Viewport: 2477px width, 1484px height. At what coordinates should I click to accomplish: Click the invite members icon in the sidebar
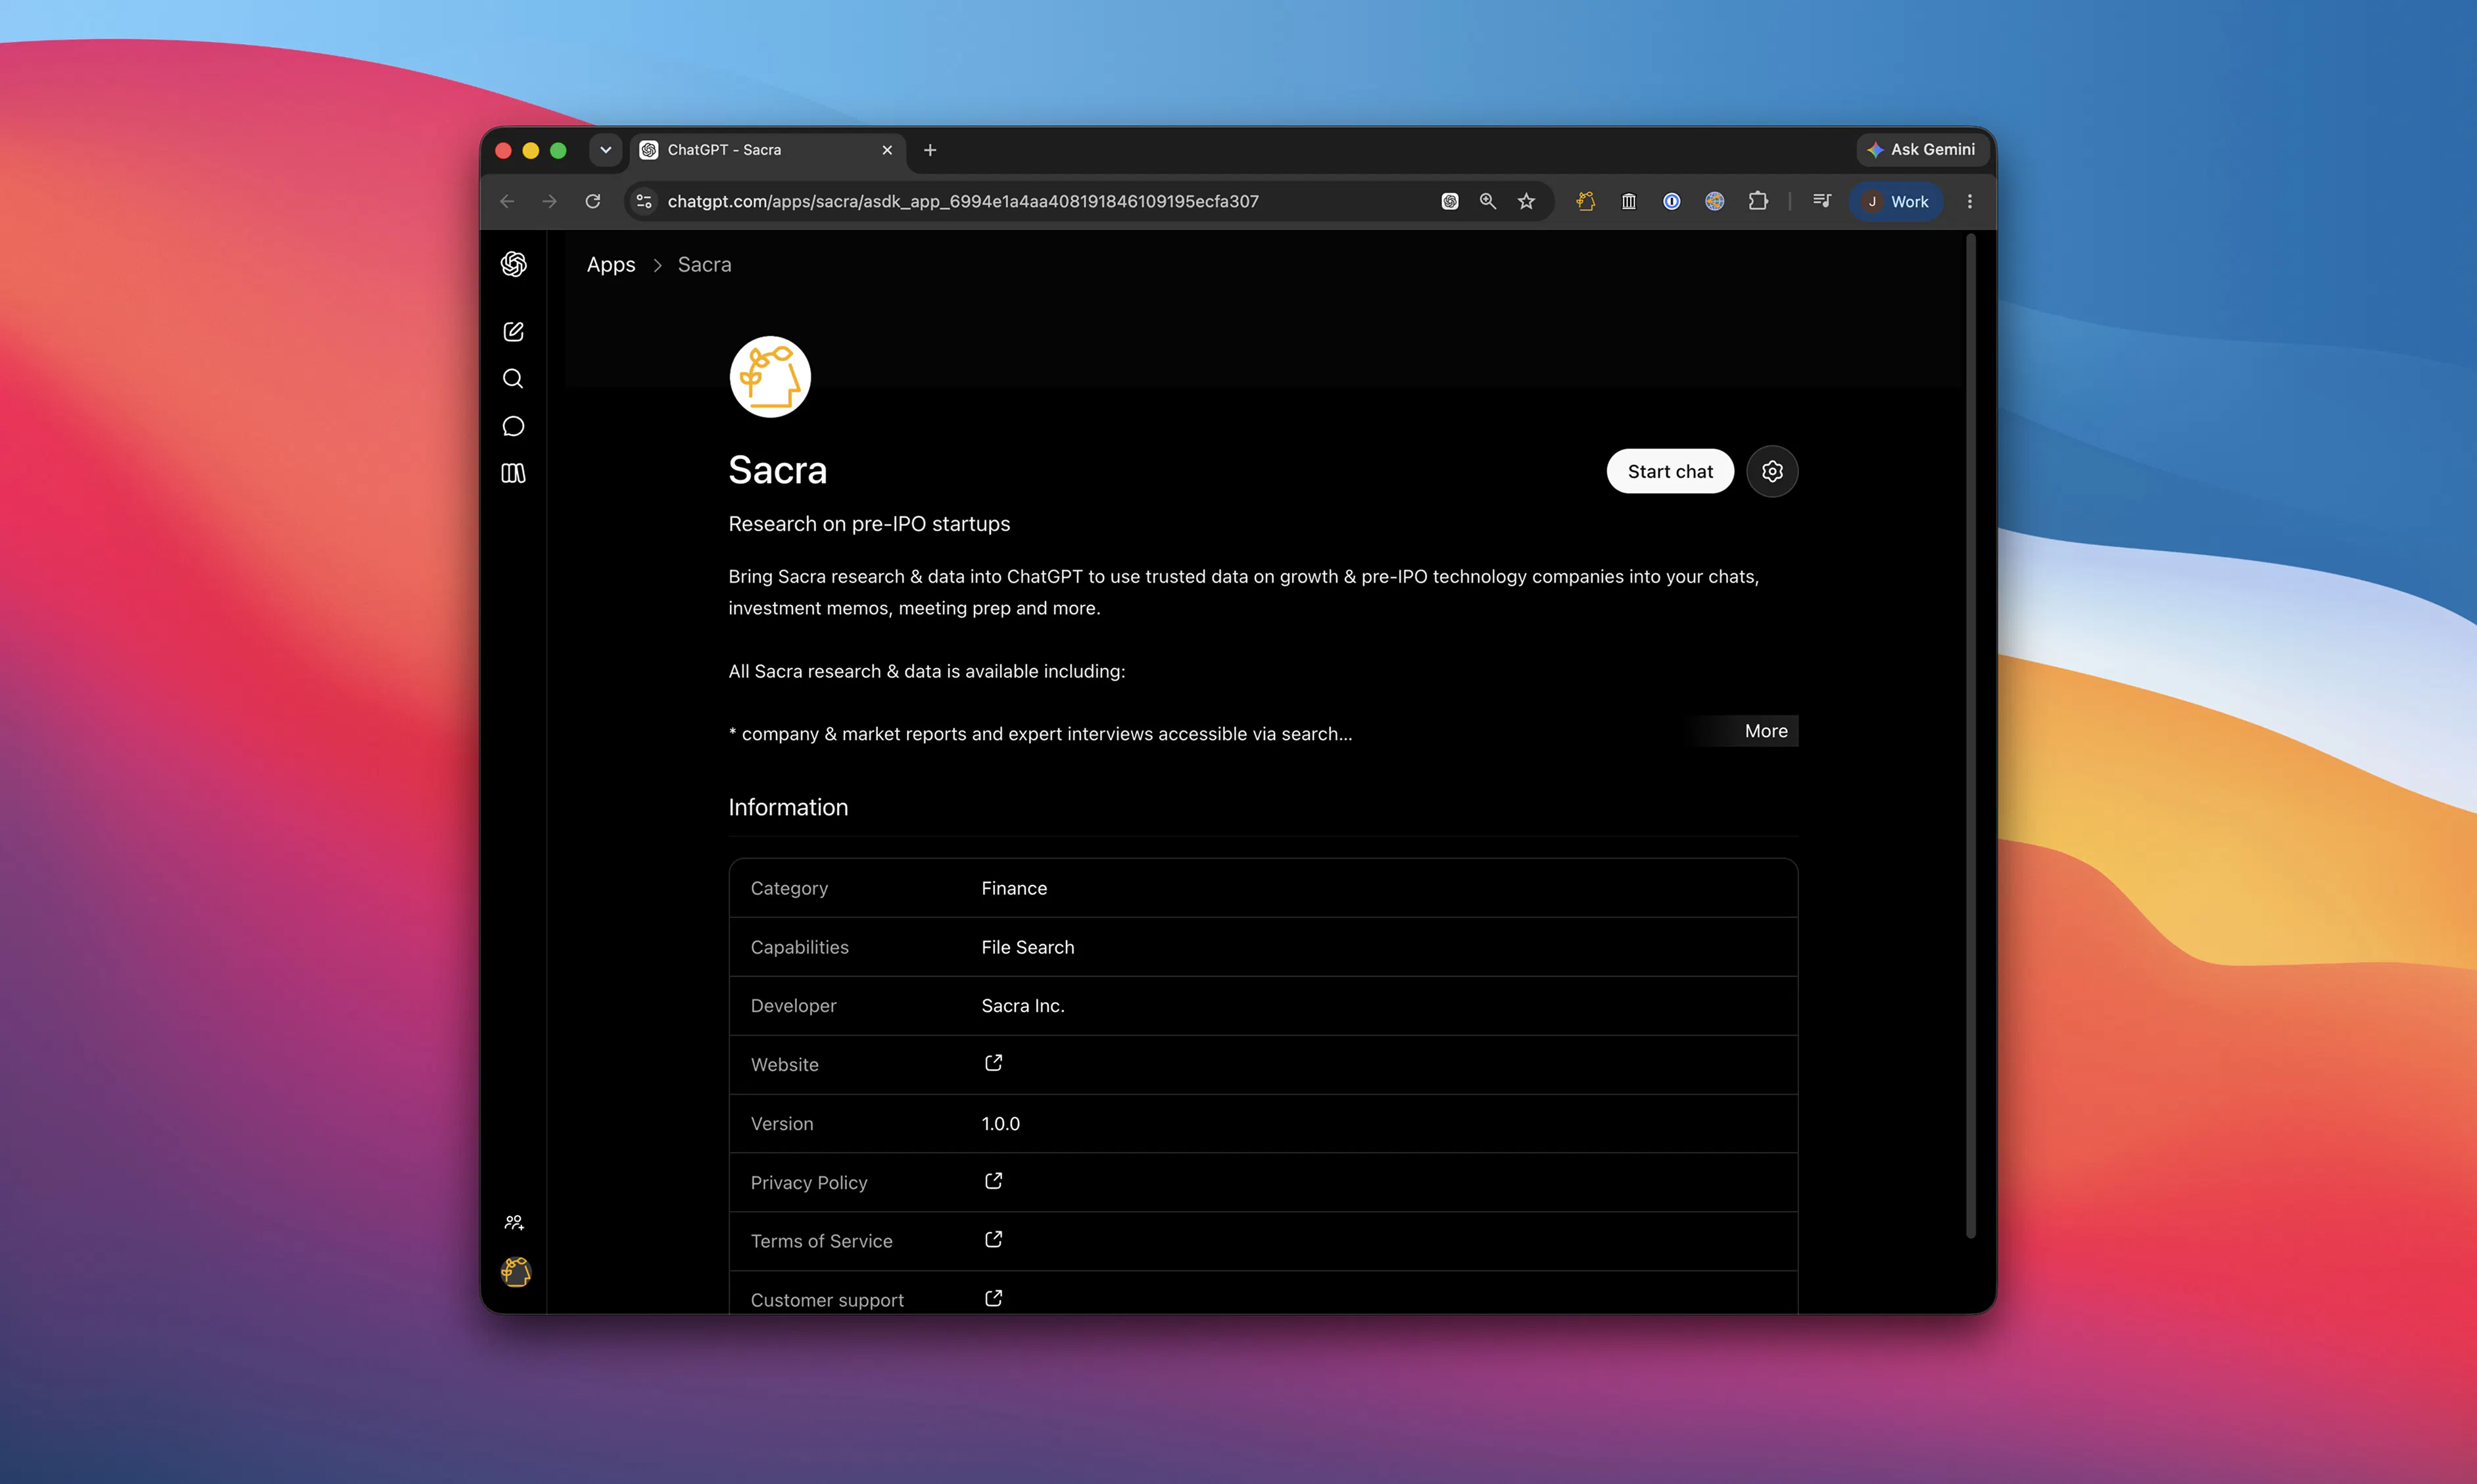514,1222
